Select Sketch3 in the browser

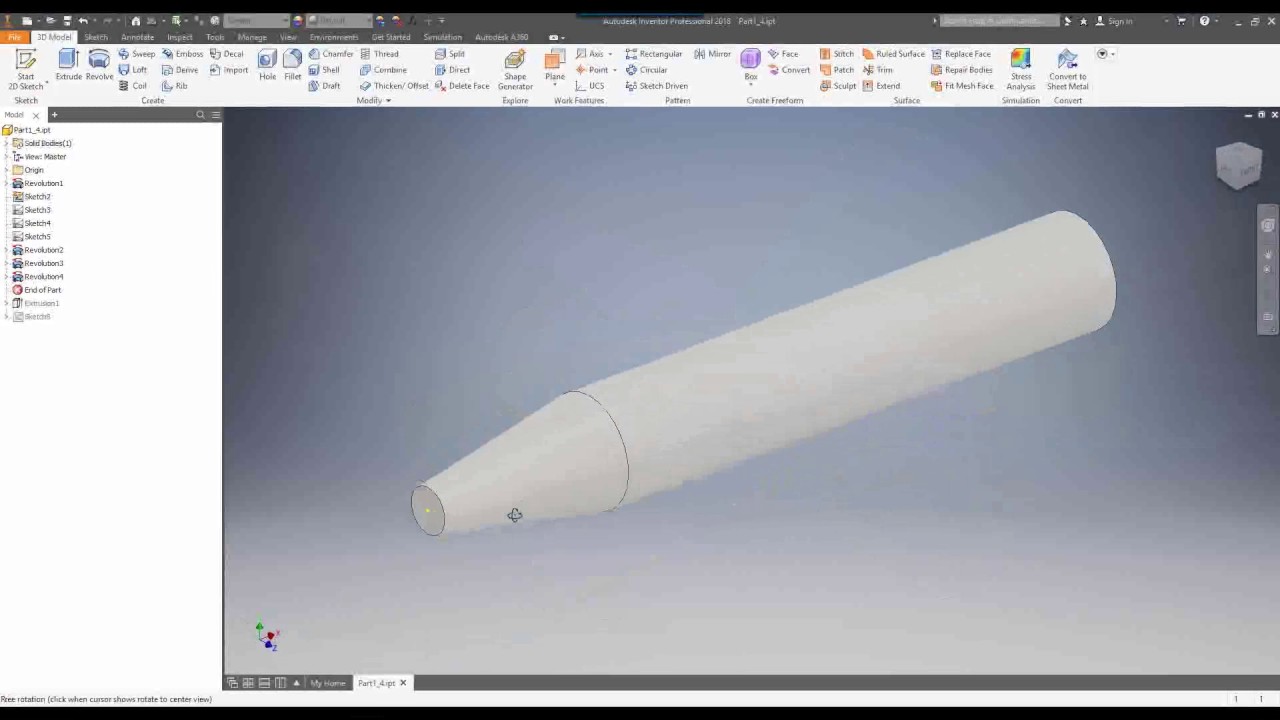point(31,210)
